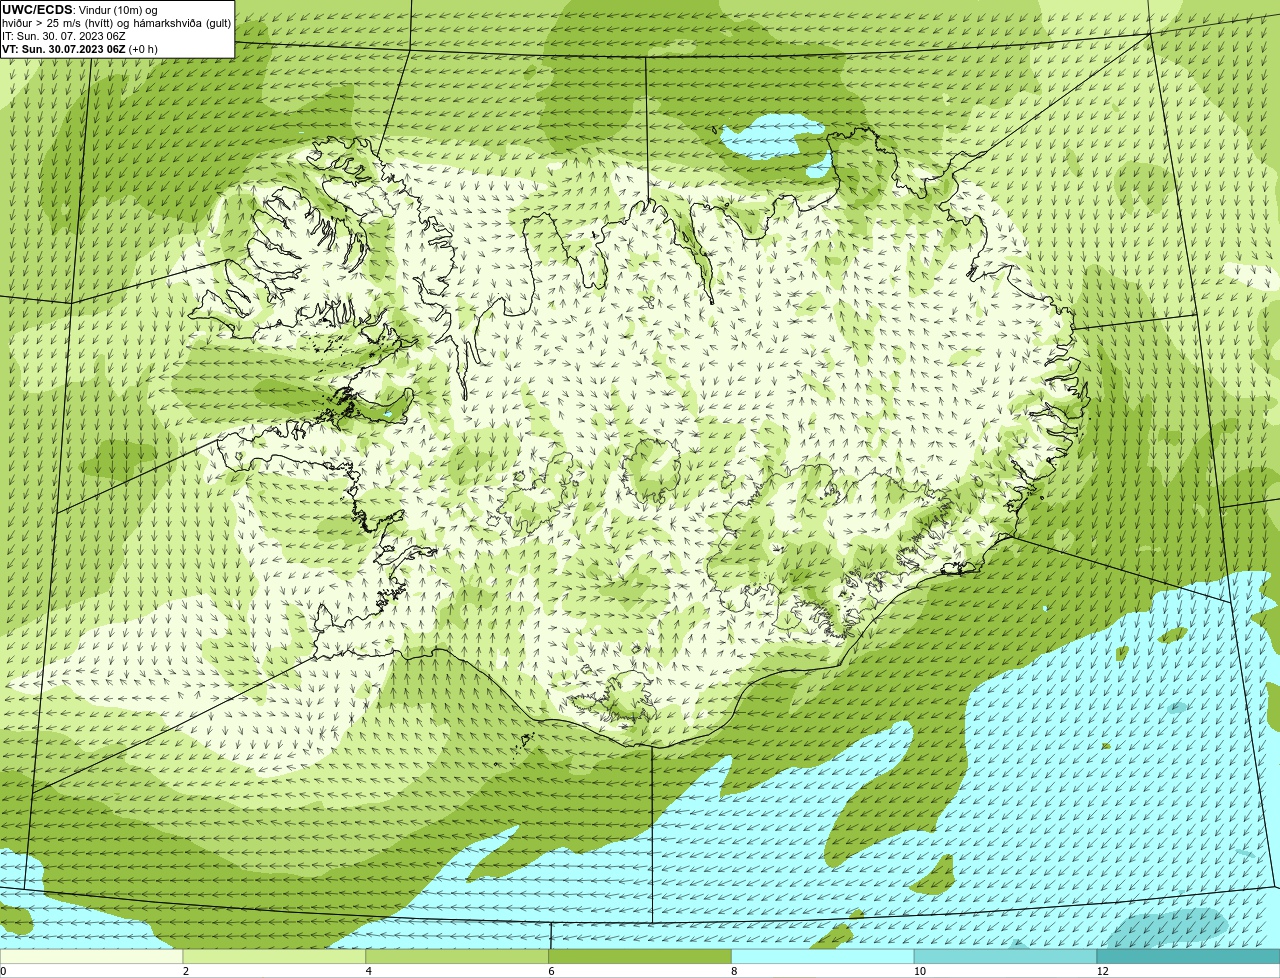The height and width of the screenshot is (978, 1280).
Task: Click the legend scale label "12"
Action: click(1102, 971)
